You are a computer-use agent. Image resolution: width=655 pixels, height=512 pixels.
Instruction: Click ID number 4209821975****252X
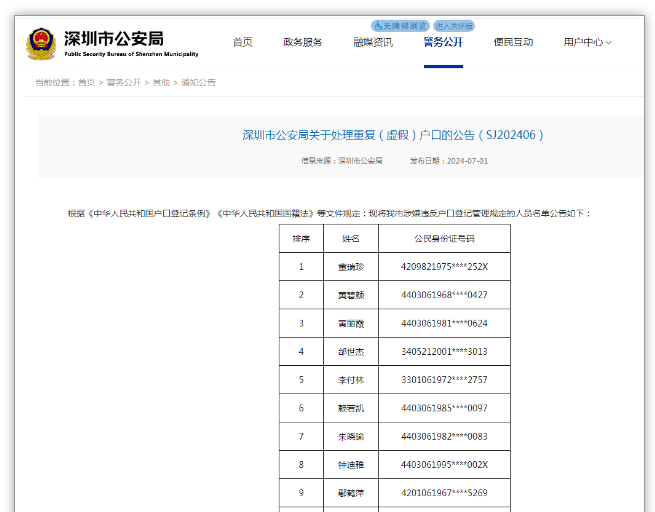pyautogui.click(x=444, y=266)
